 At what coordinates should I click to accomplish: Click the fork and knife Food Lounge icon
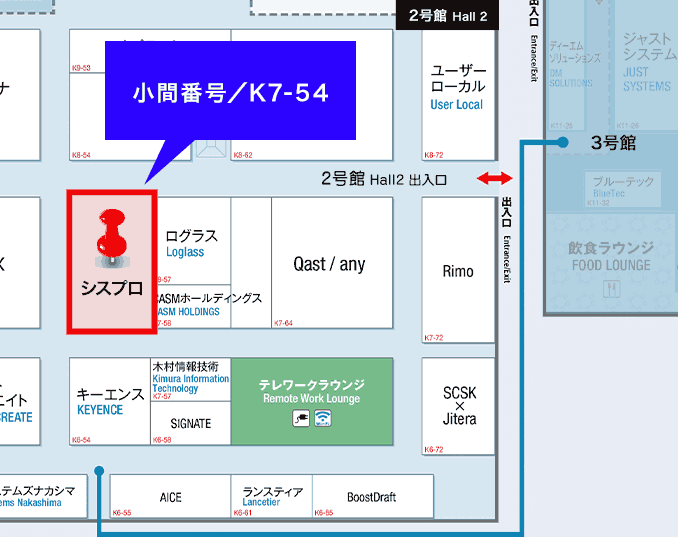coord(611,289)
